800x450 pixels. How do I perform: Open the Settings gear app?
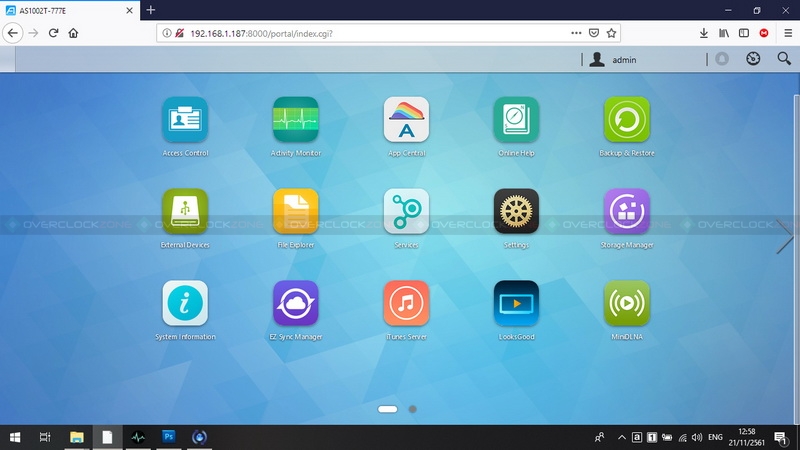coord(516,211)
